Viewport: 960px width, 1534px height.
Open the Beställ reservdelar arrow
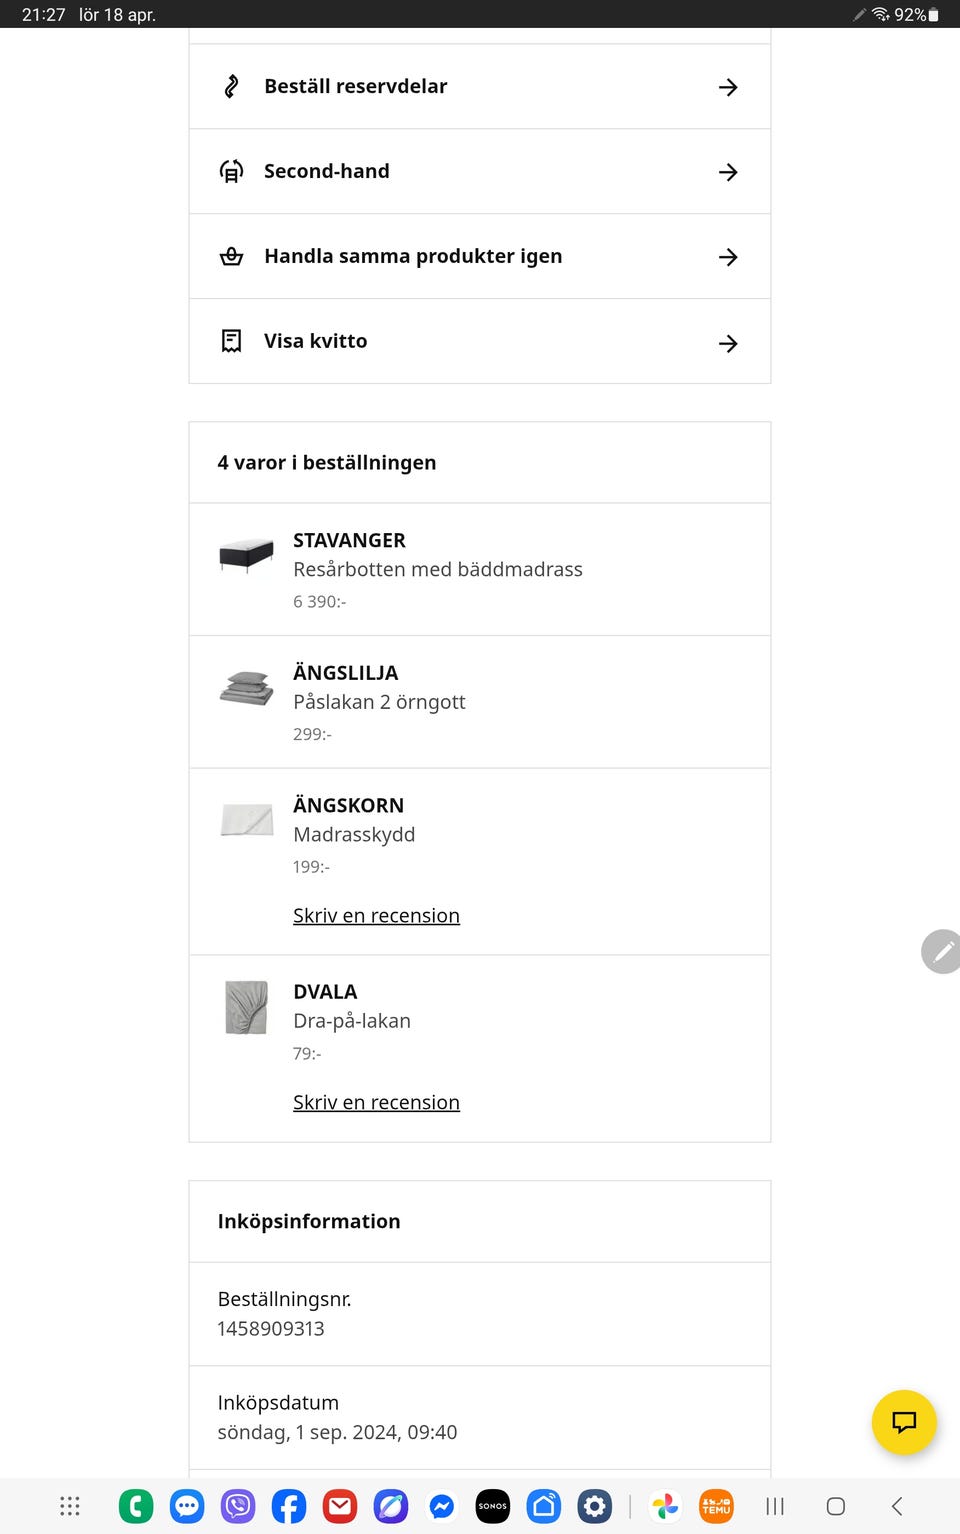coord(728,87)
